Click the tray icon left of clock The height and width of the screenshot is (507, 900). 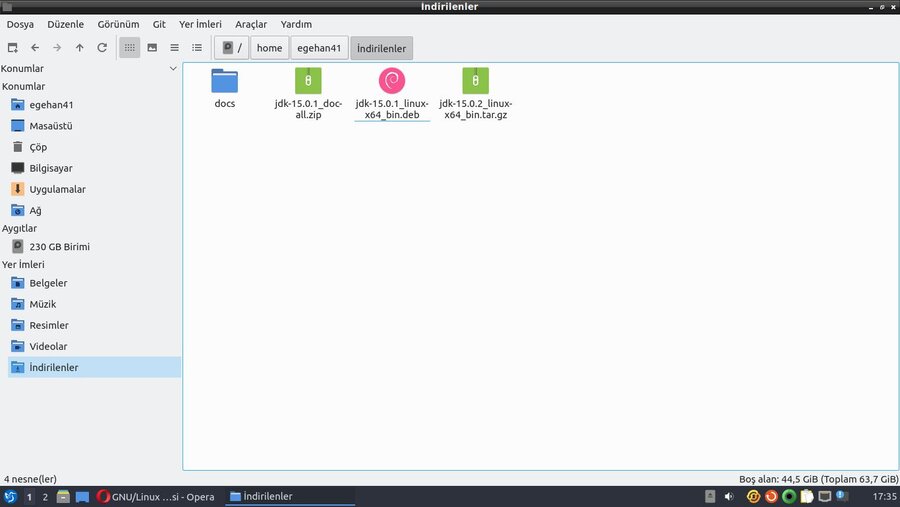point(843,496)
